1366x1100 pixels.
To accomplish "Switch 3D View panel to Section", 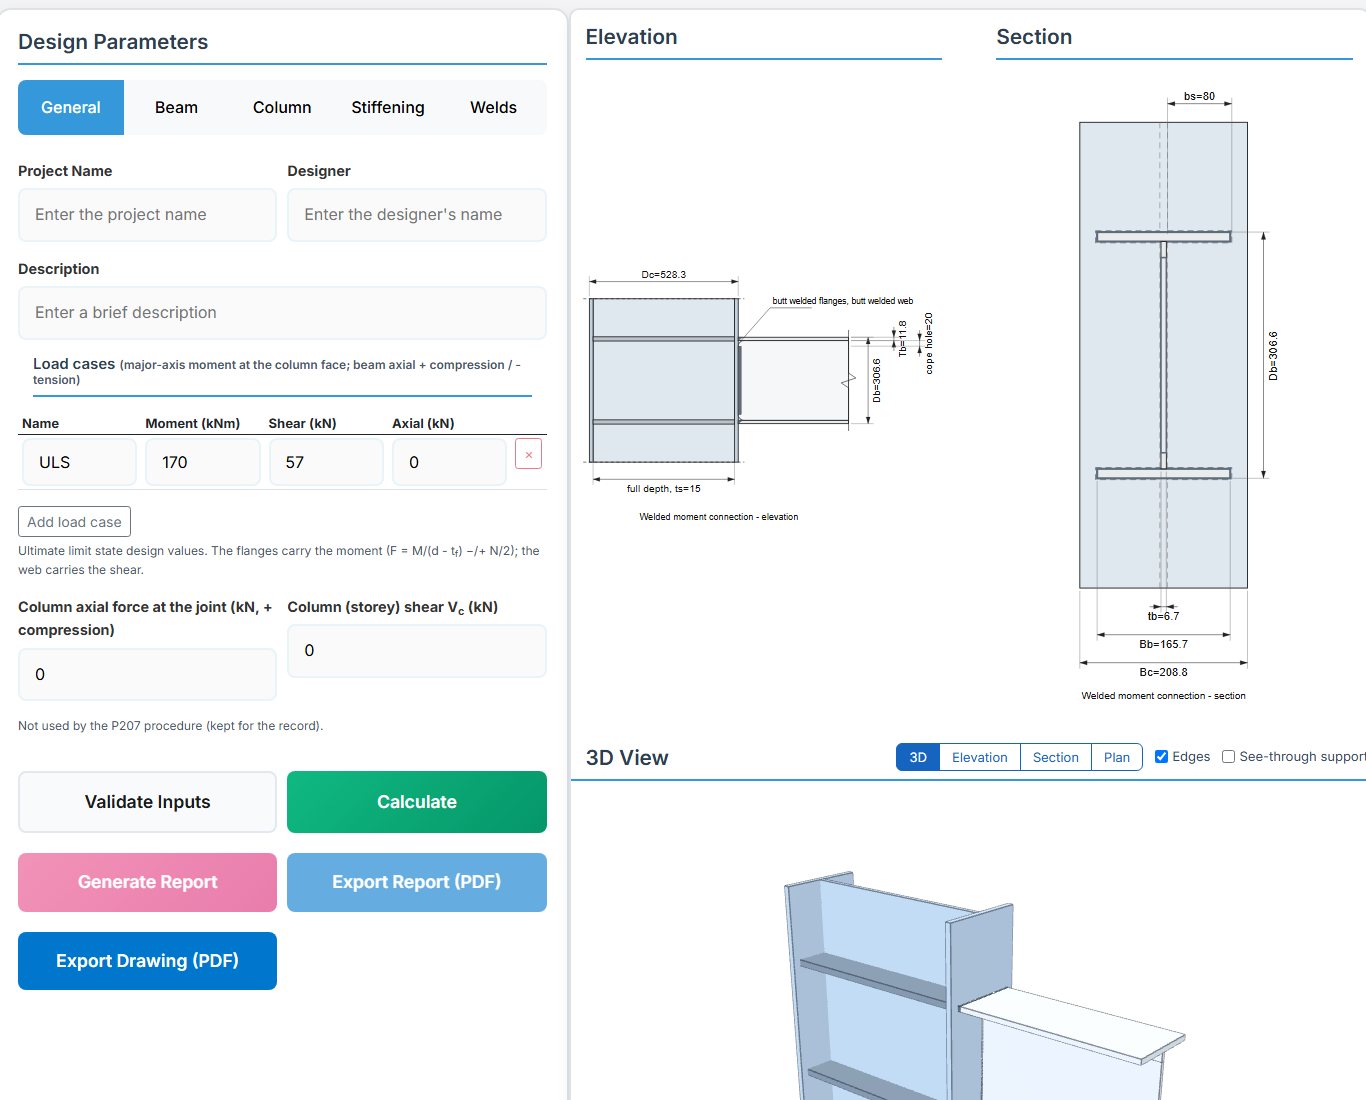I will coord(1056,757).
